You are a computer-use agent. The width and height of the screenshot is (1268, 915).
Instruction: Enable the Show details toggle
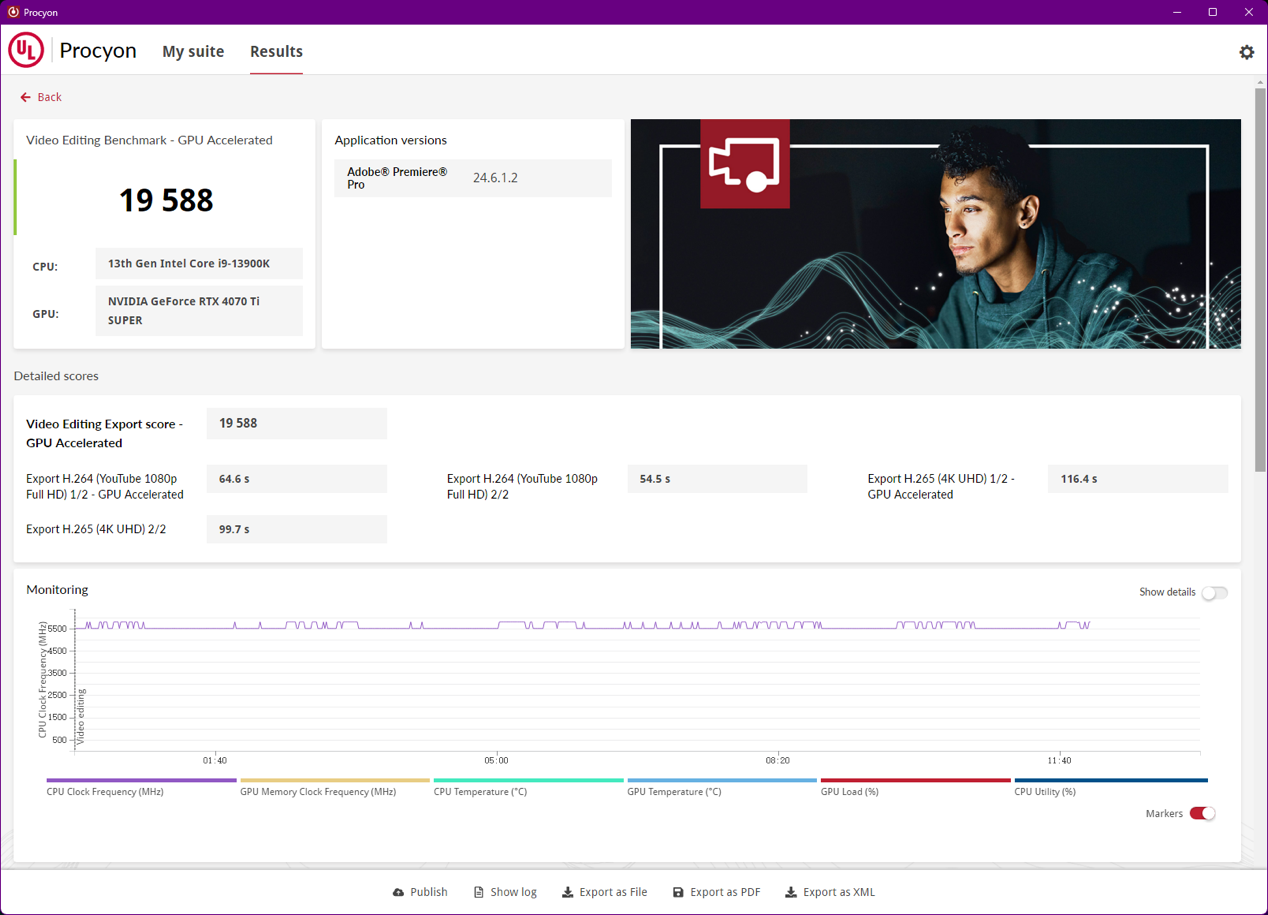tap(1213, 593)
